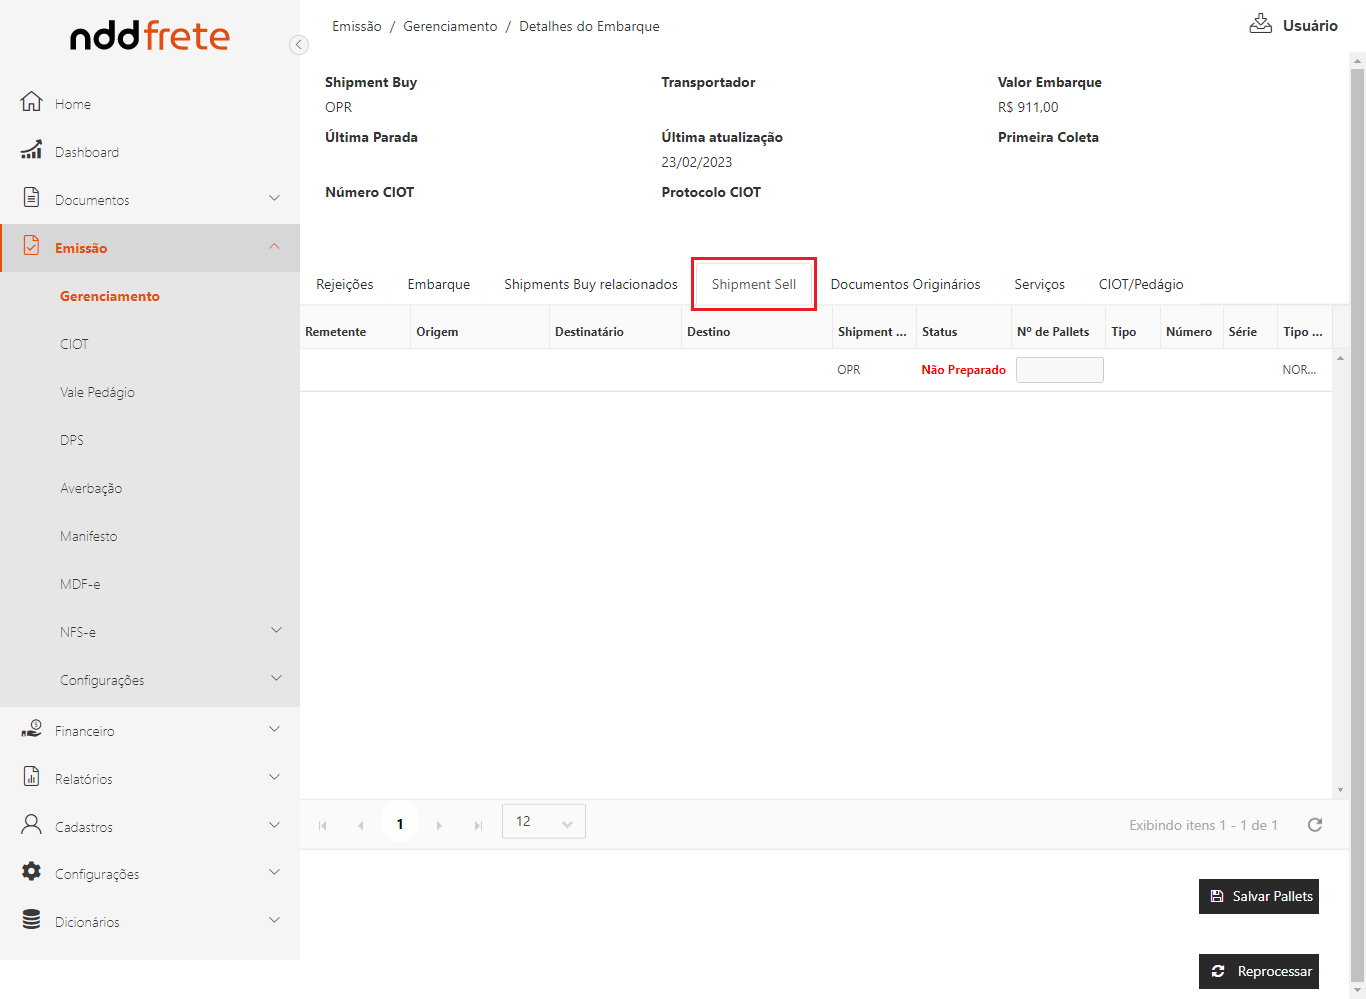The height and width of the screenshot is (999, 1366).
Task: Expand the NFS-e submenu
Action: coord(276,631)
